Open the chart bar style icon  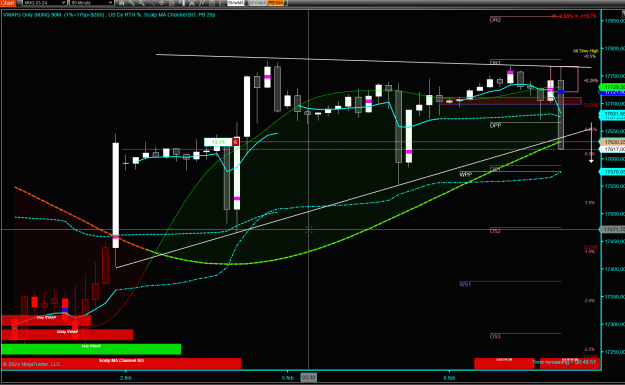click(121, 3)
